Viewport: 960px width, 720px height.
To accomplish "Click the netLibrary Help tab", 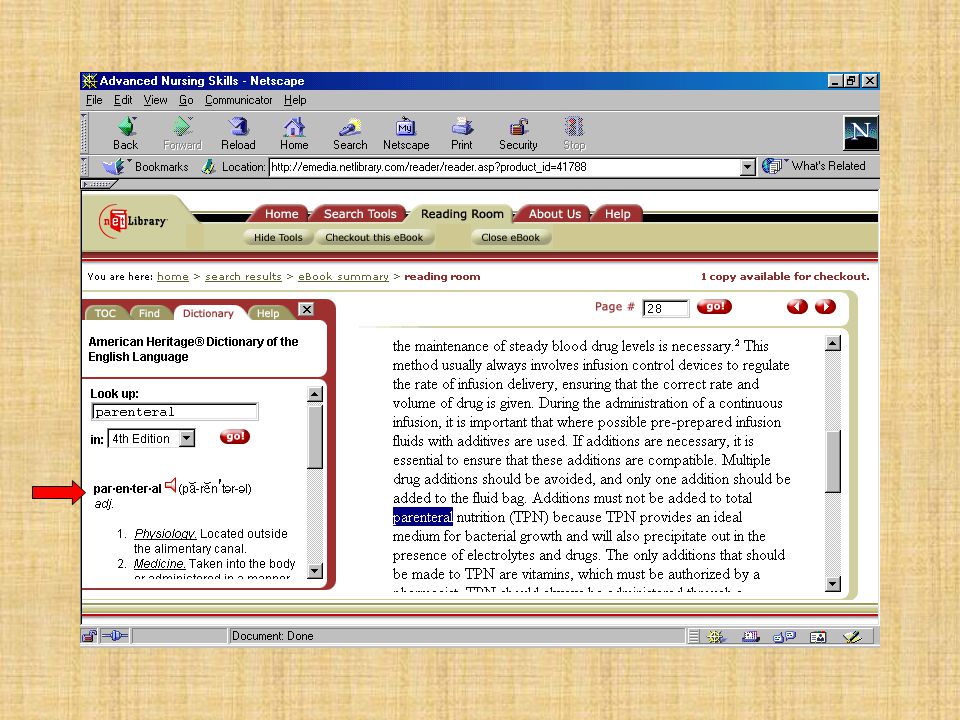I will (617, 214).
